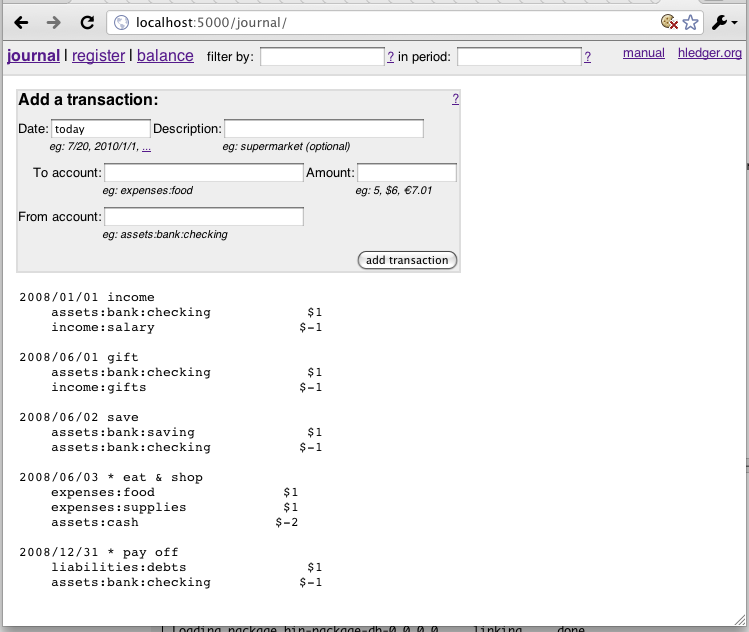Click the Amount input field
This screenshot has height=632, width=749.
(x=406, y=173)
